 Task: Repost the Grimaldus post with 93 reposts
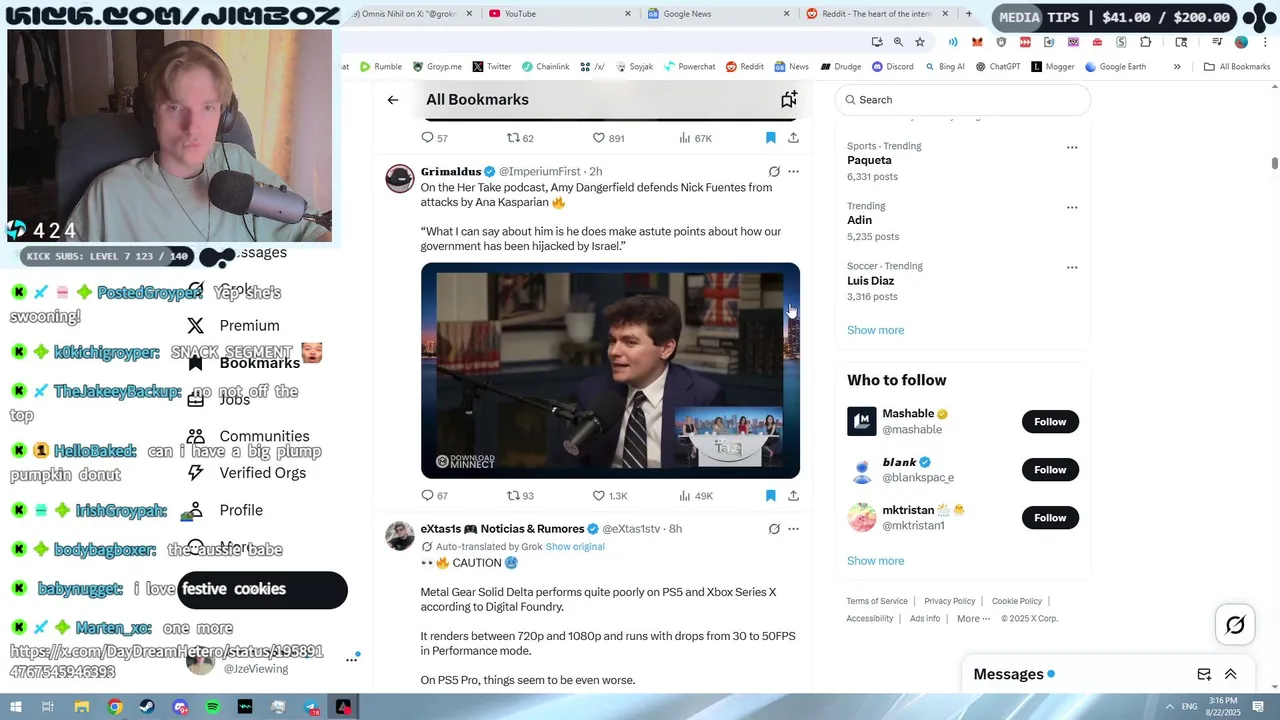520,496
